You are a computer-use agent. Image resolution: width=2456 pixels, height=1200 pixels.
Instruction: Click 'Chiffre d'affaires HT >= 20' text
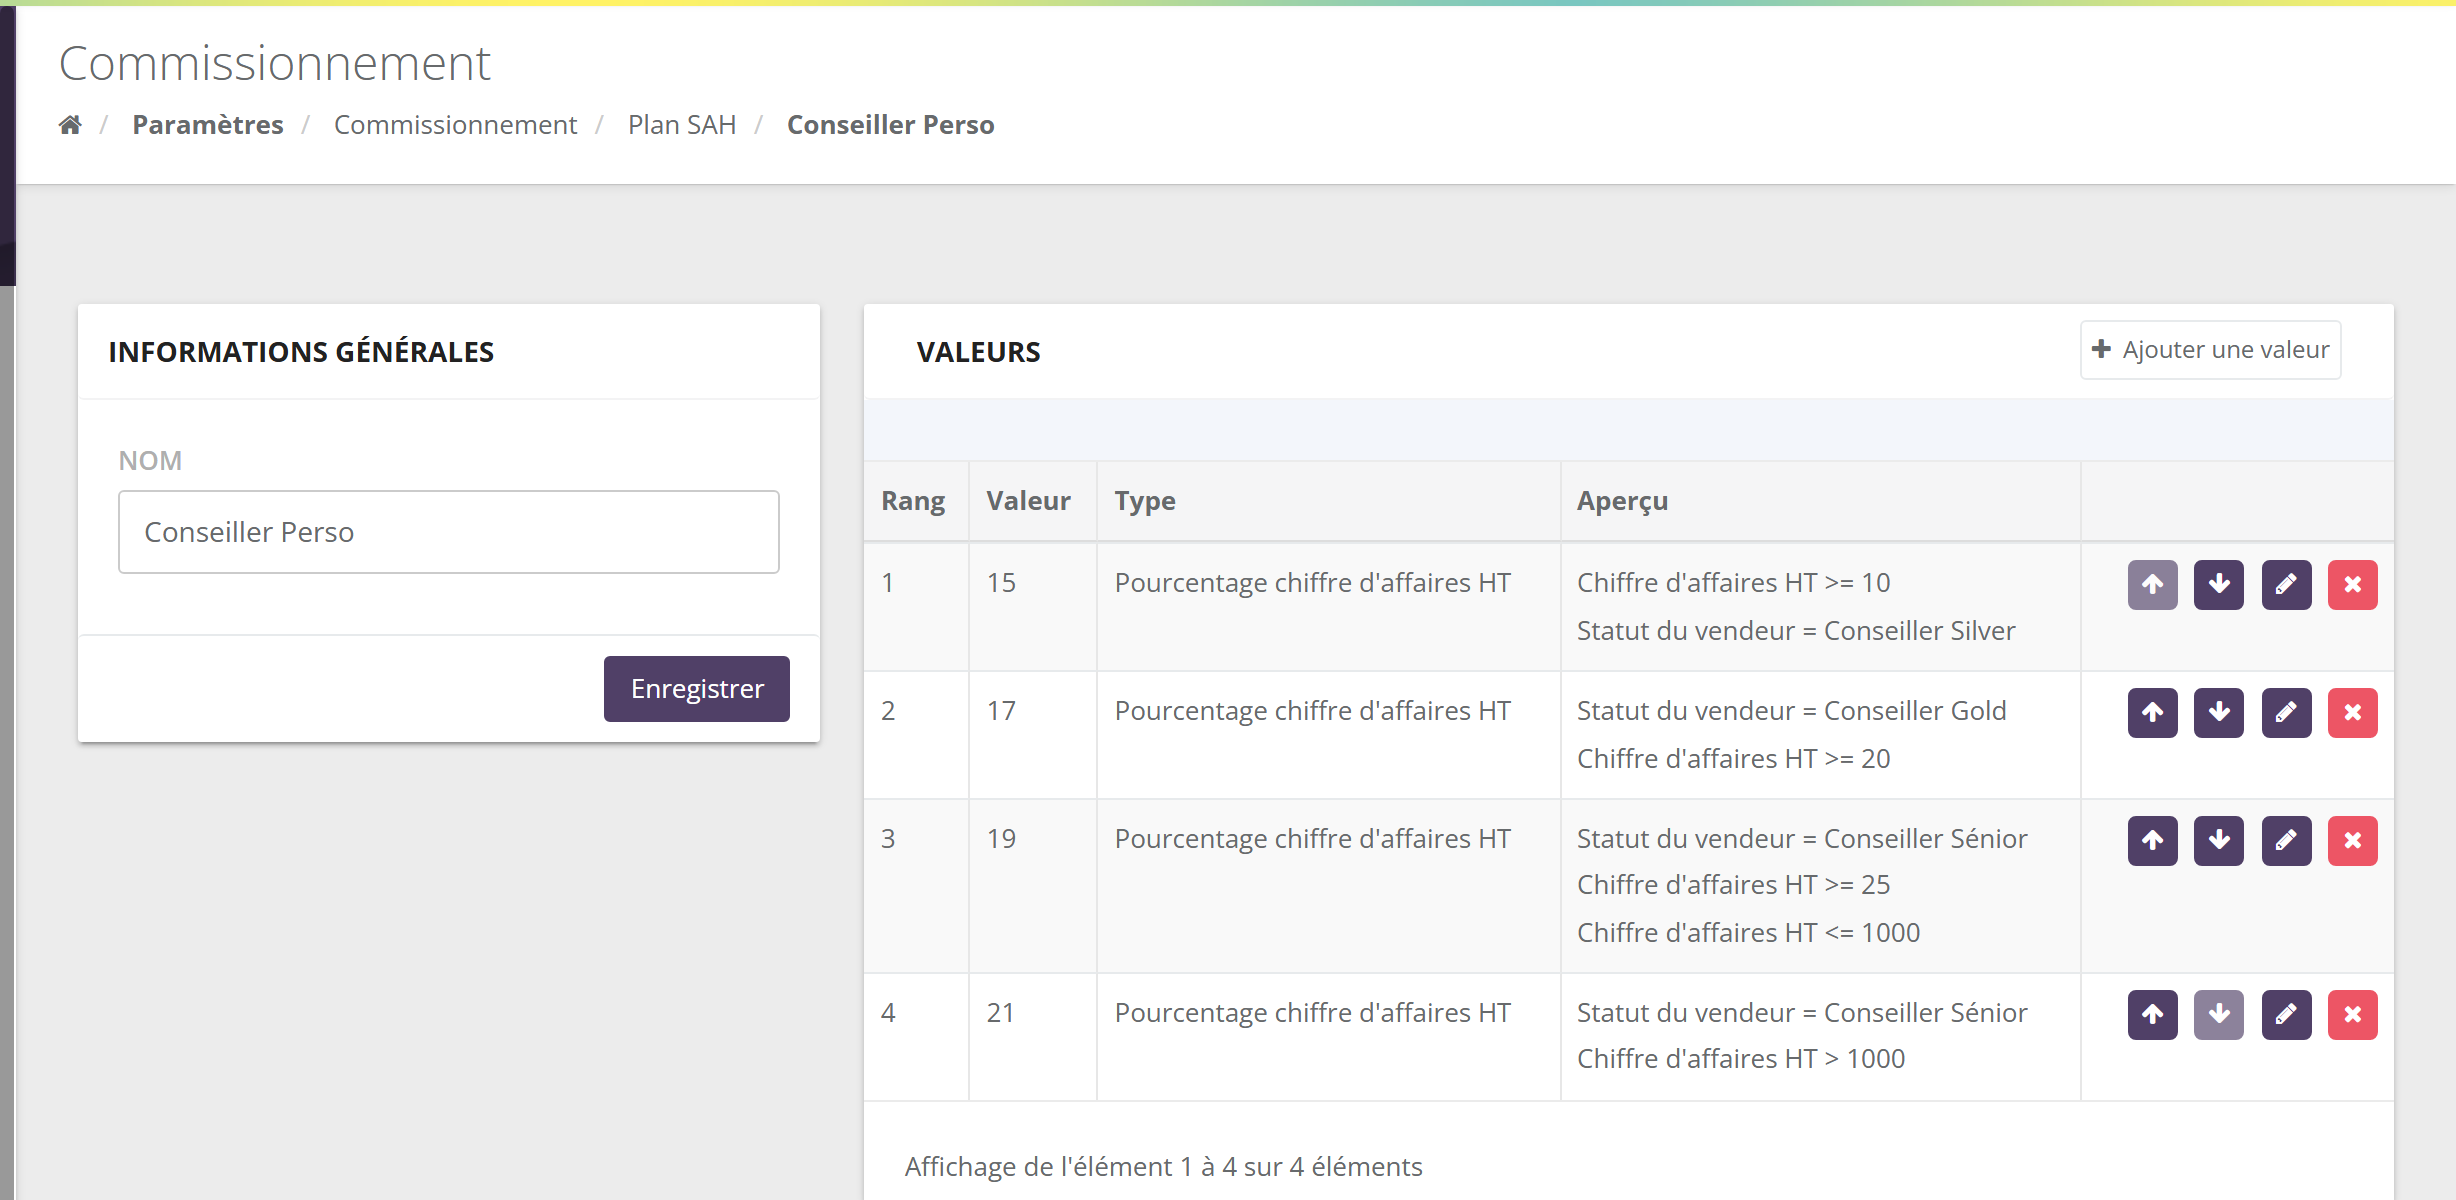(1733, 759)
